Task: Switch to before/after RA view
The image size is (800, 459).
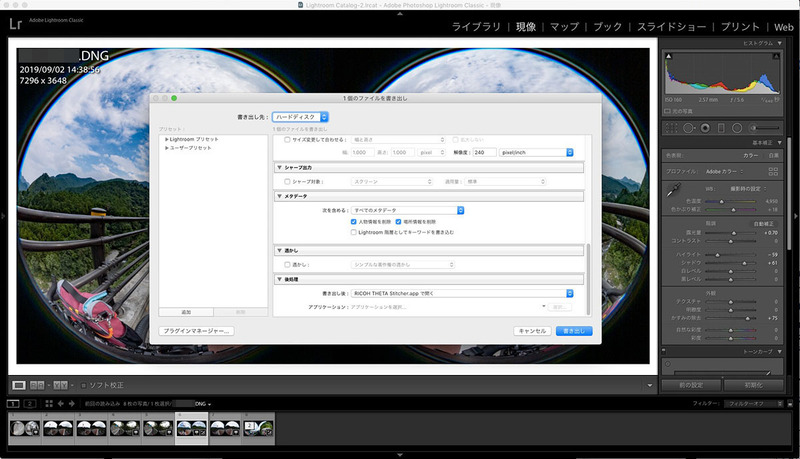Action: pos(37,385)
